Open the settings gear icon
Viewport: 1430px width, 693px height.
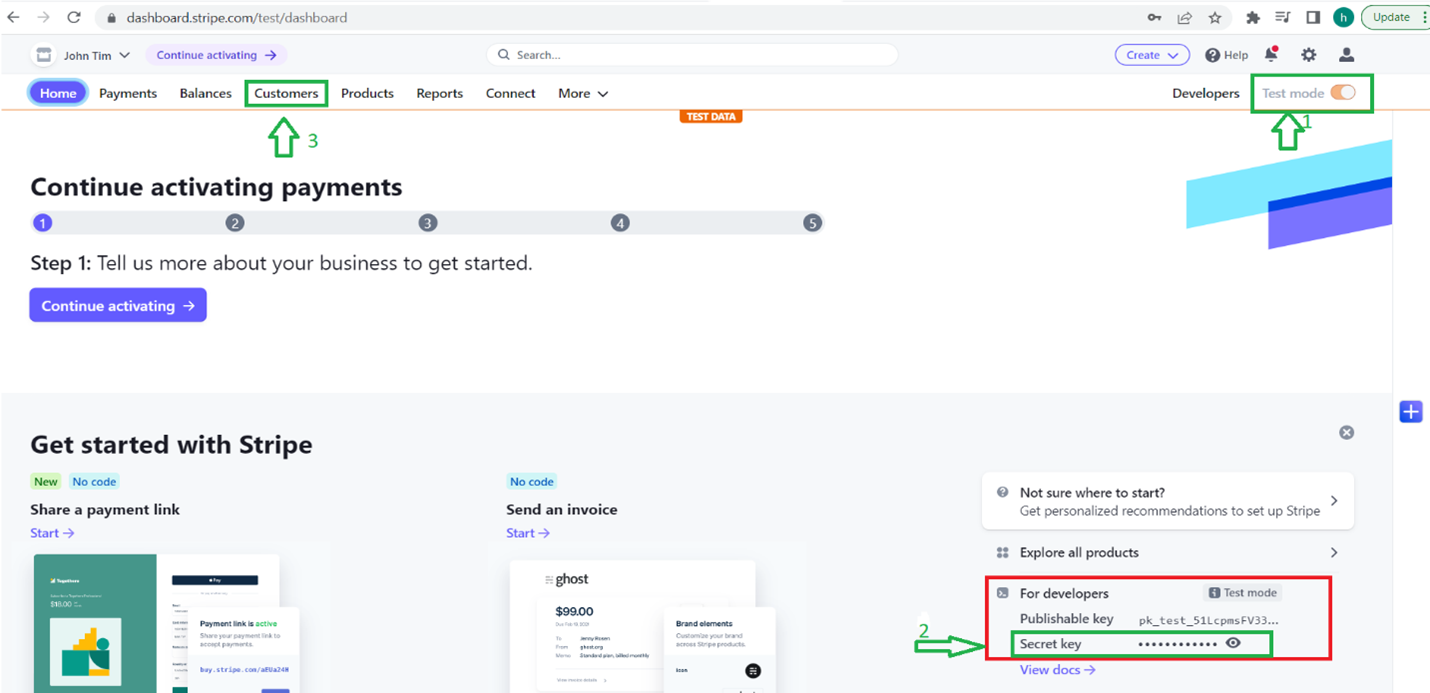pyautogui.click(x=1308, y=55)
